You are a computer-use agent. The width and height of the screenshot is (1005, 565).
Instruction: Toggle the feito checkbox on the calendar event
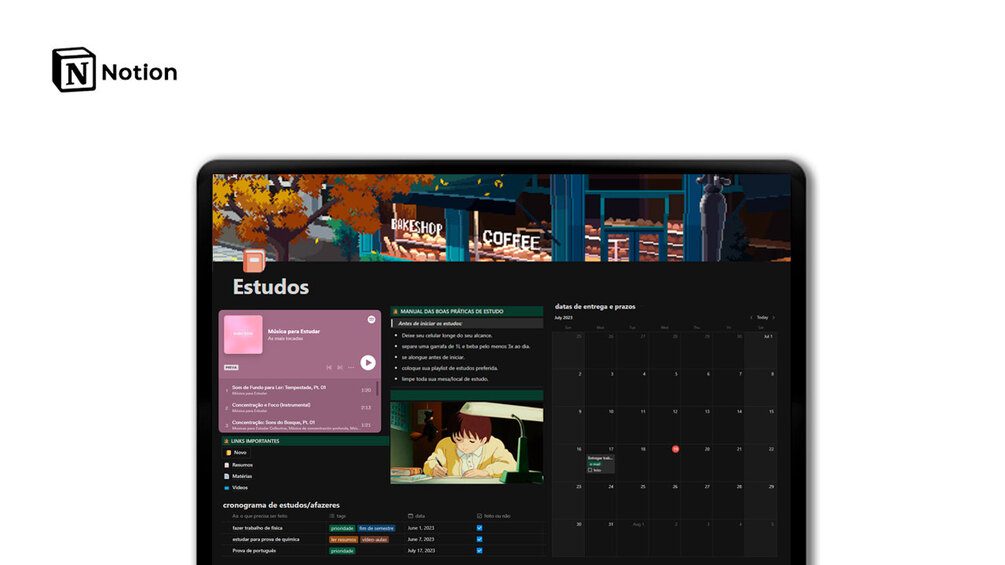pyautogui.click(x=590, y=470)
